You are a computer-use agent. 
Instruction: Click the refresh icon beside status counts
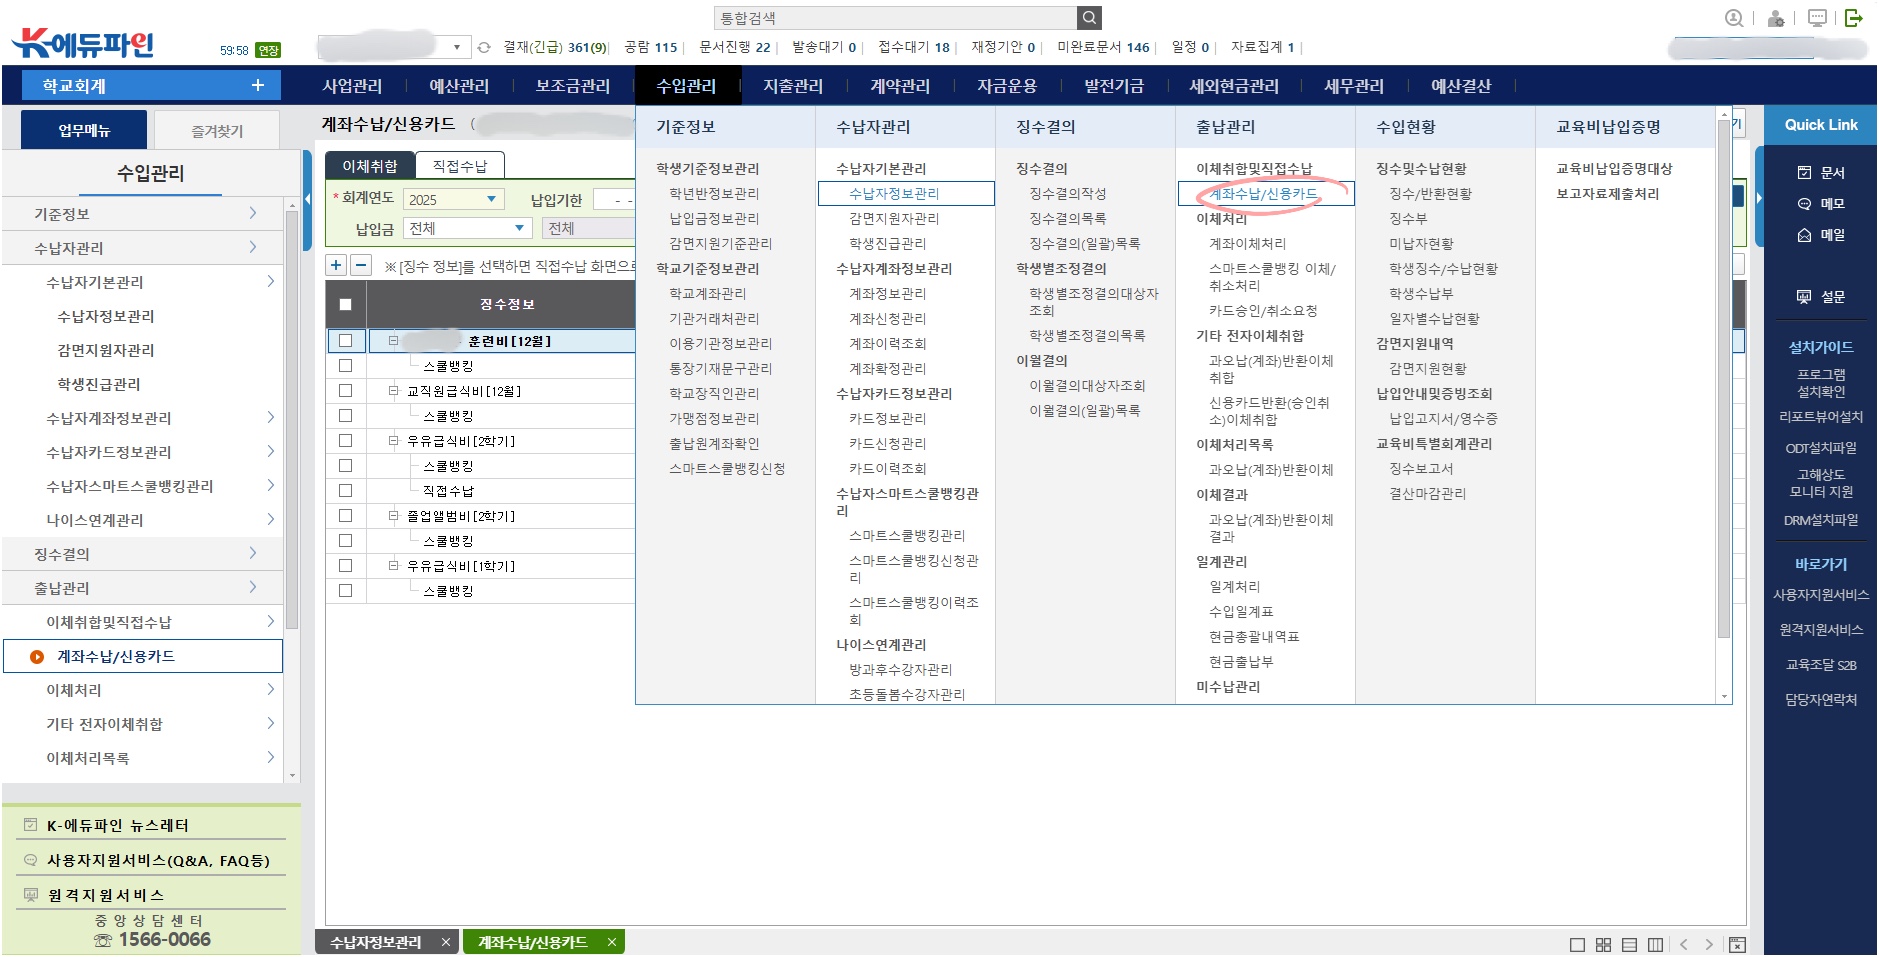[484, 47]
